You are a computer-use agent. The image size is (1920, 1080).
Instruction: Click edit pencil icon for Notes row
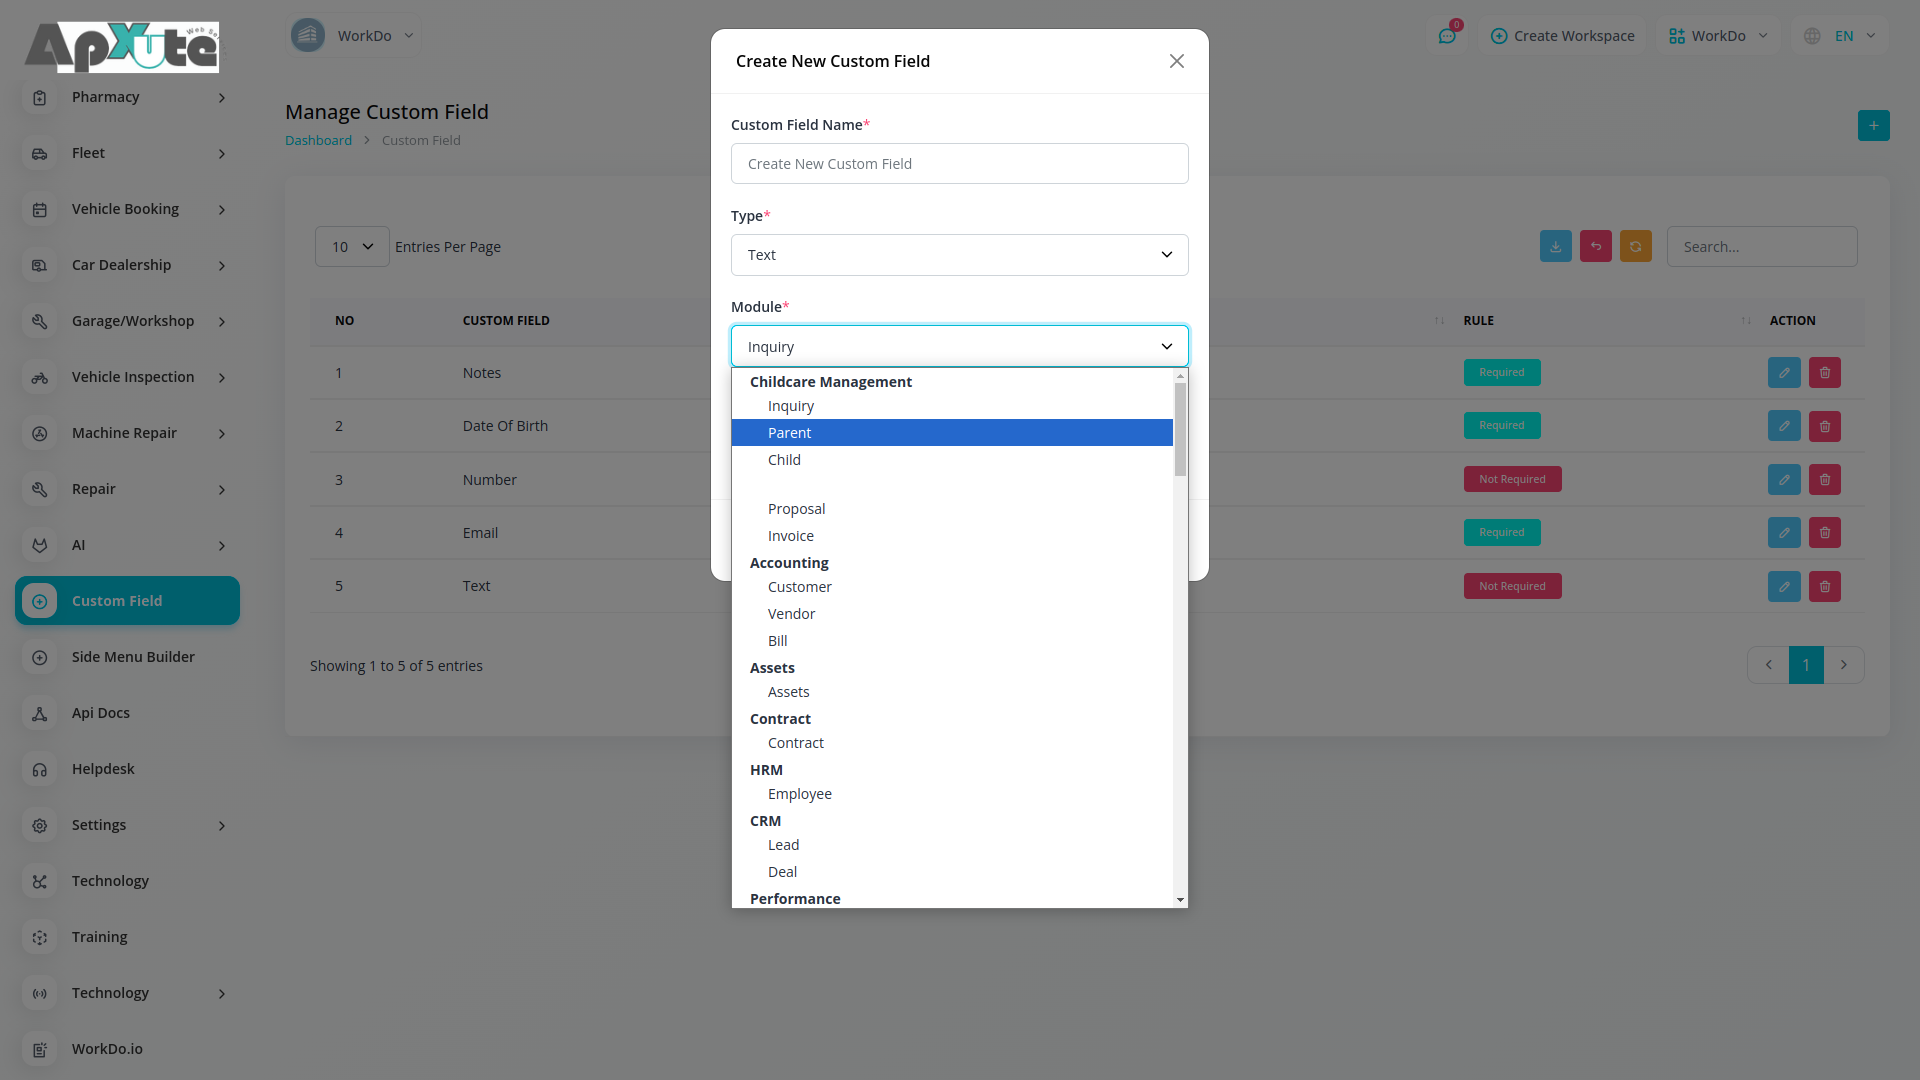pos(1783,373)
